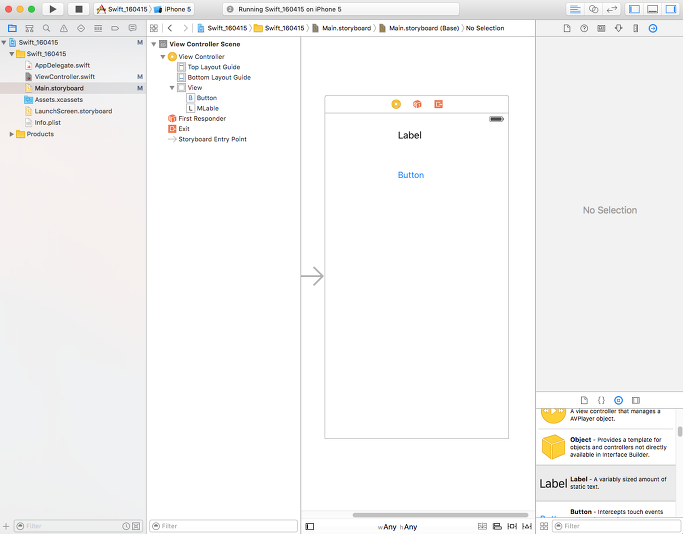Screen dimensions: 683x534
Task: Switch to Version editor mode
Action: [612, 9]
